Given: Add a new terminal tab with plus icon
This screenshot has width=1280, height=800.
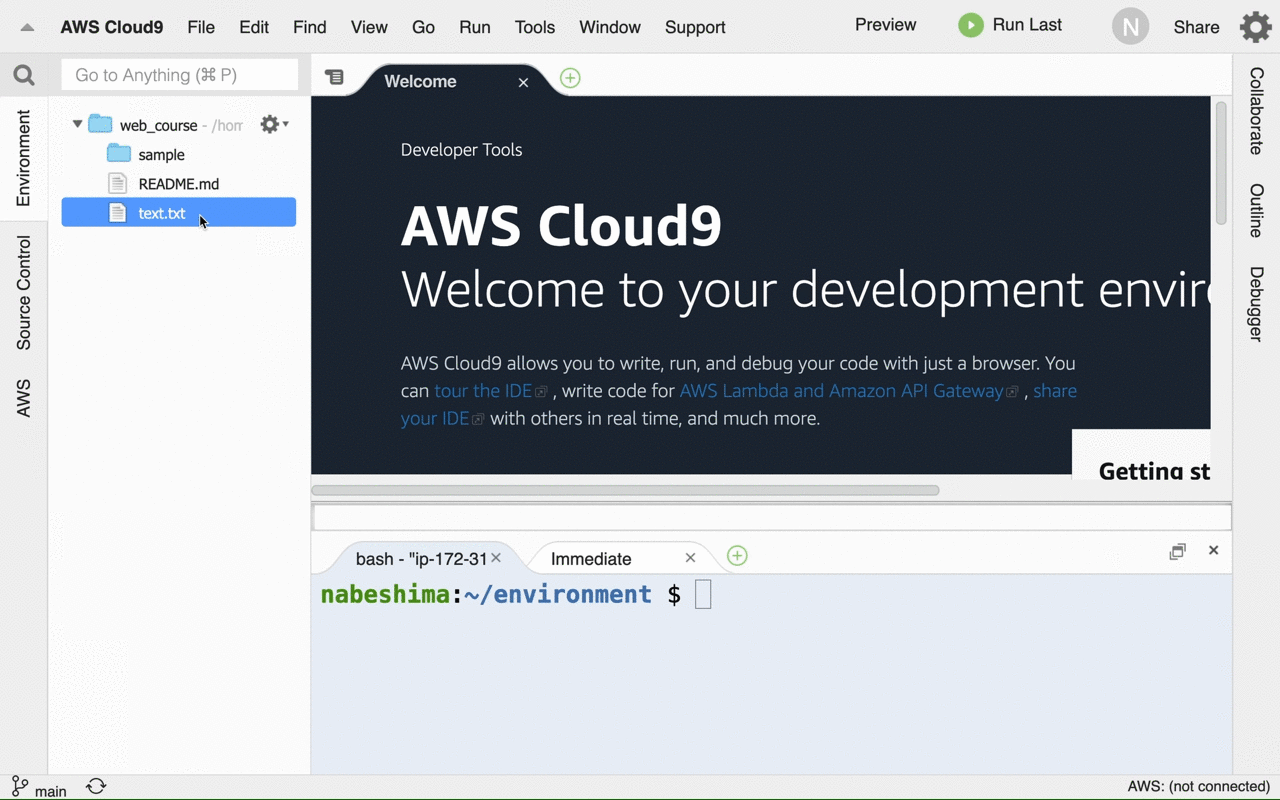Looking at the screenshot, I should tap(737, 555).
